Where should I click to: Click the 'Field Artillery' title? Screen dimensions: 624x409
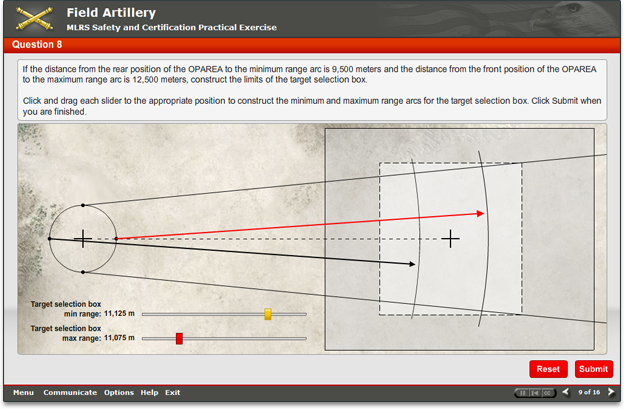111,13
